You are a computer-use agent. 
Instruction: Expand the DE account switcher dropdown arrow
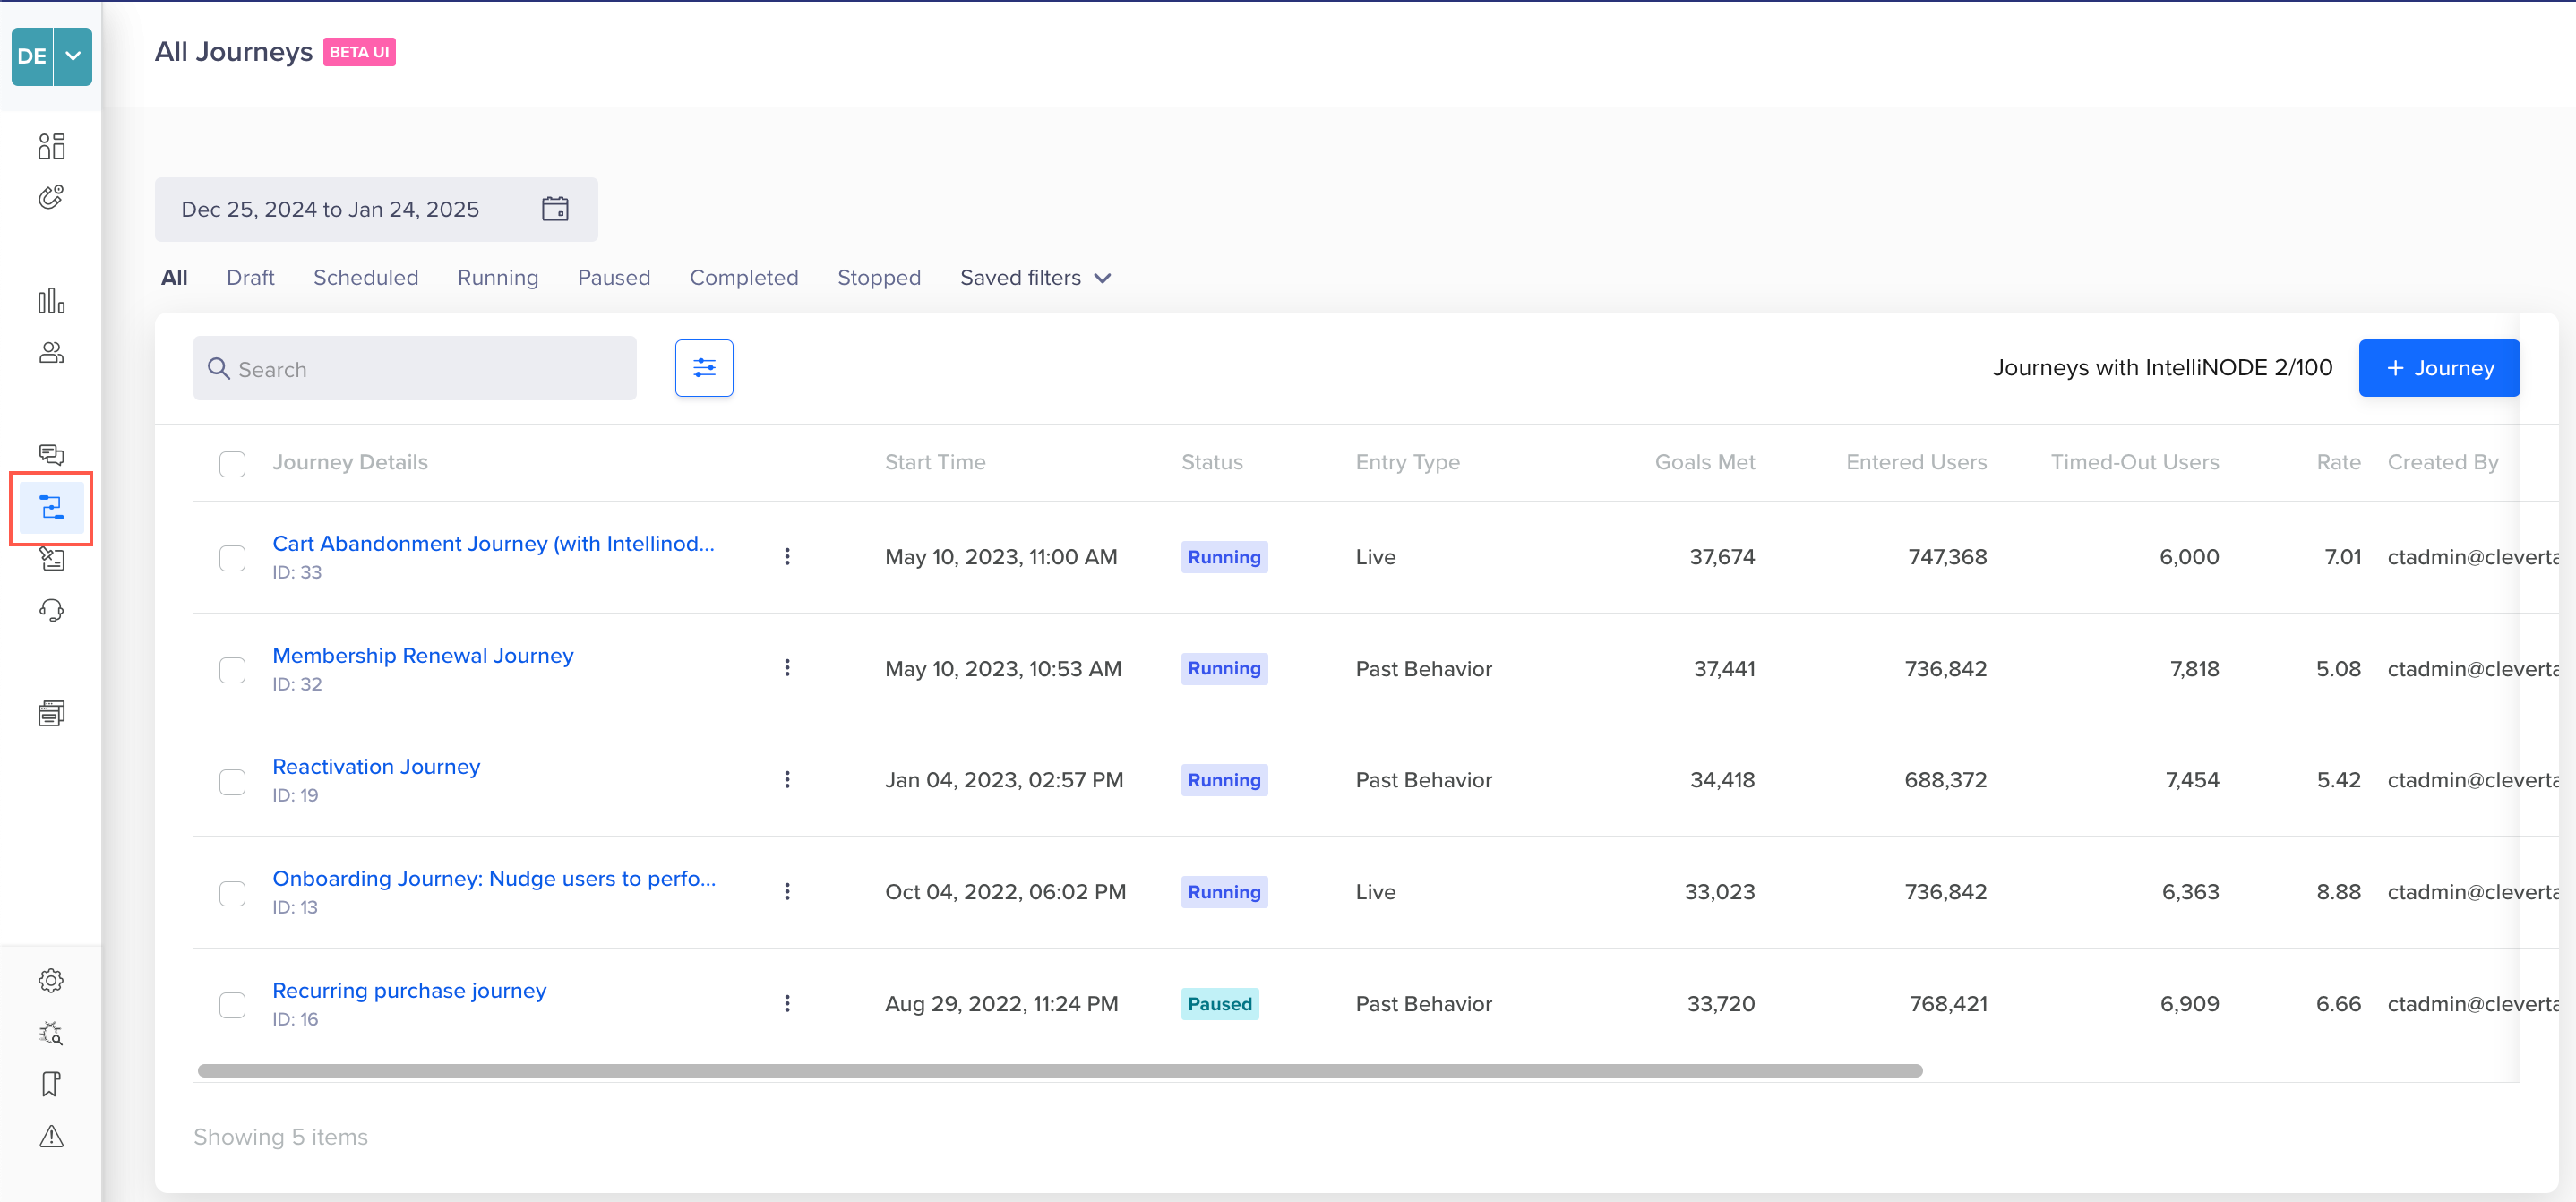(73, 56)
